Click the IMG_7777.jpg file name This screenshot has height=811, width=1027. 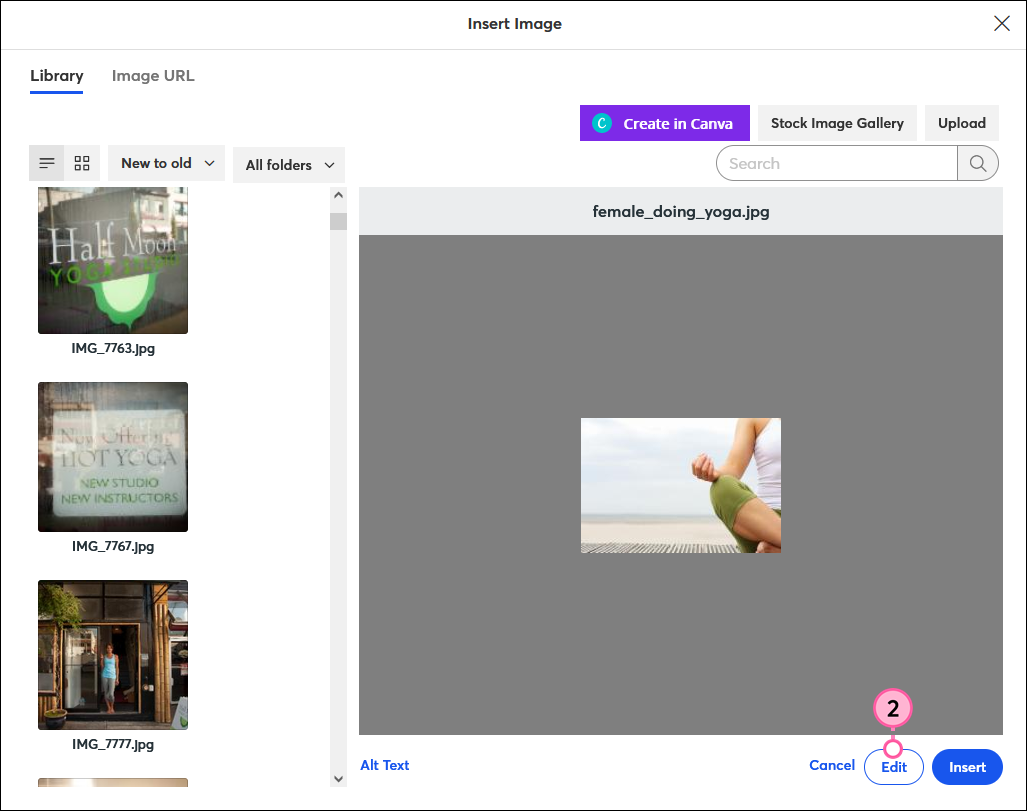[x=113, y=744]
